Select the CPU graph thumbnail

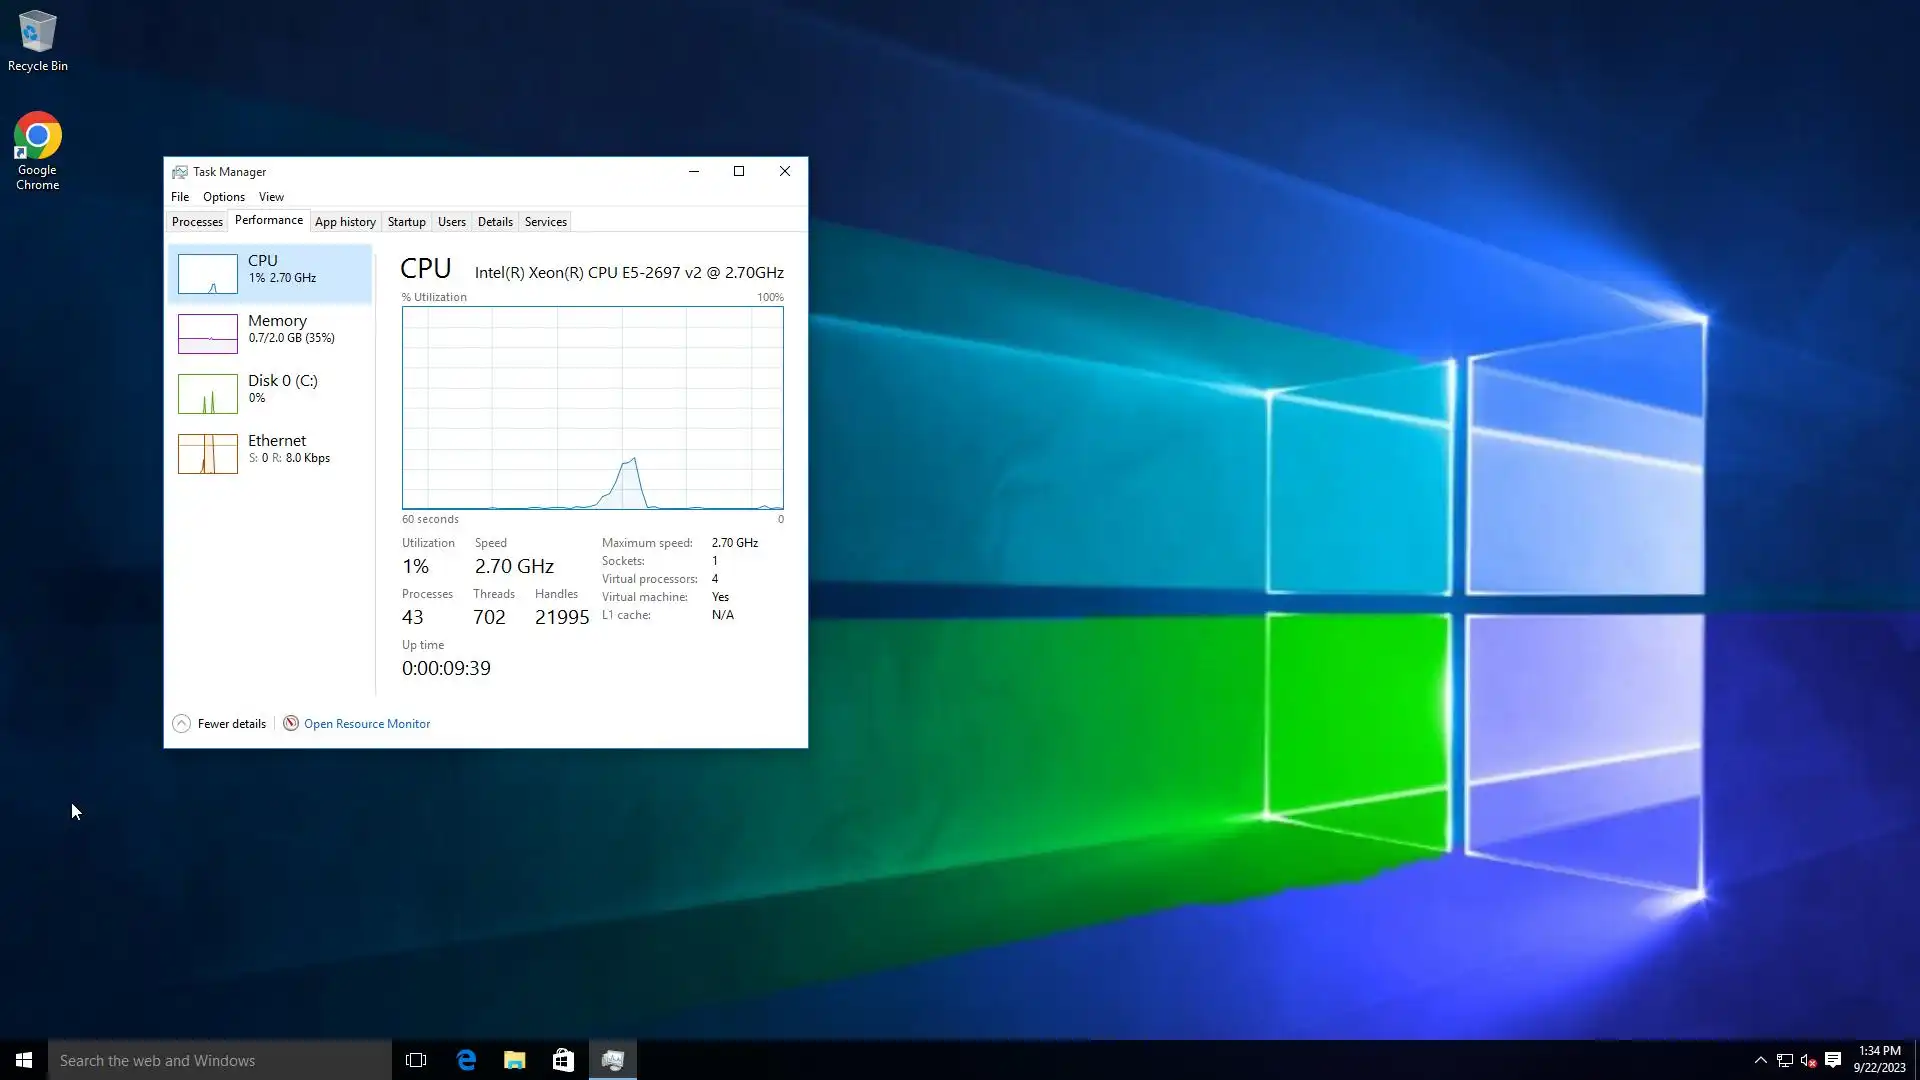tap(208, 273)
